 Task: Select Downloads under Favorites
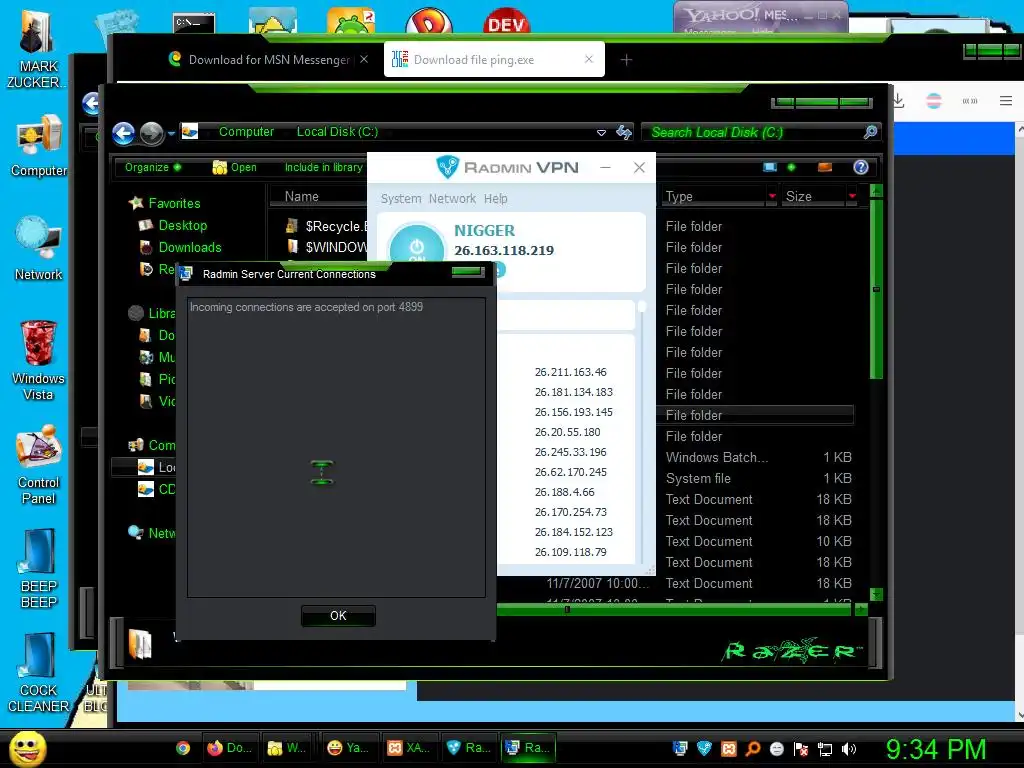[x=180, y=248]
